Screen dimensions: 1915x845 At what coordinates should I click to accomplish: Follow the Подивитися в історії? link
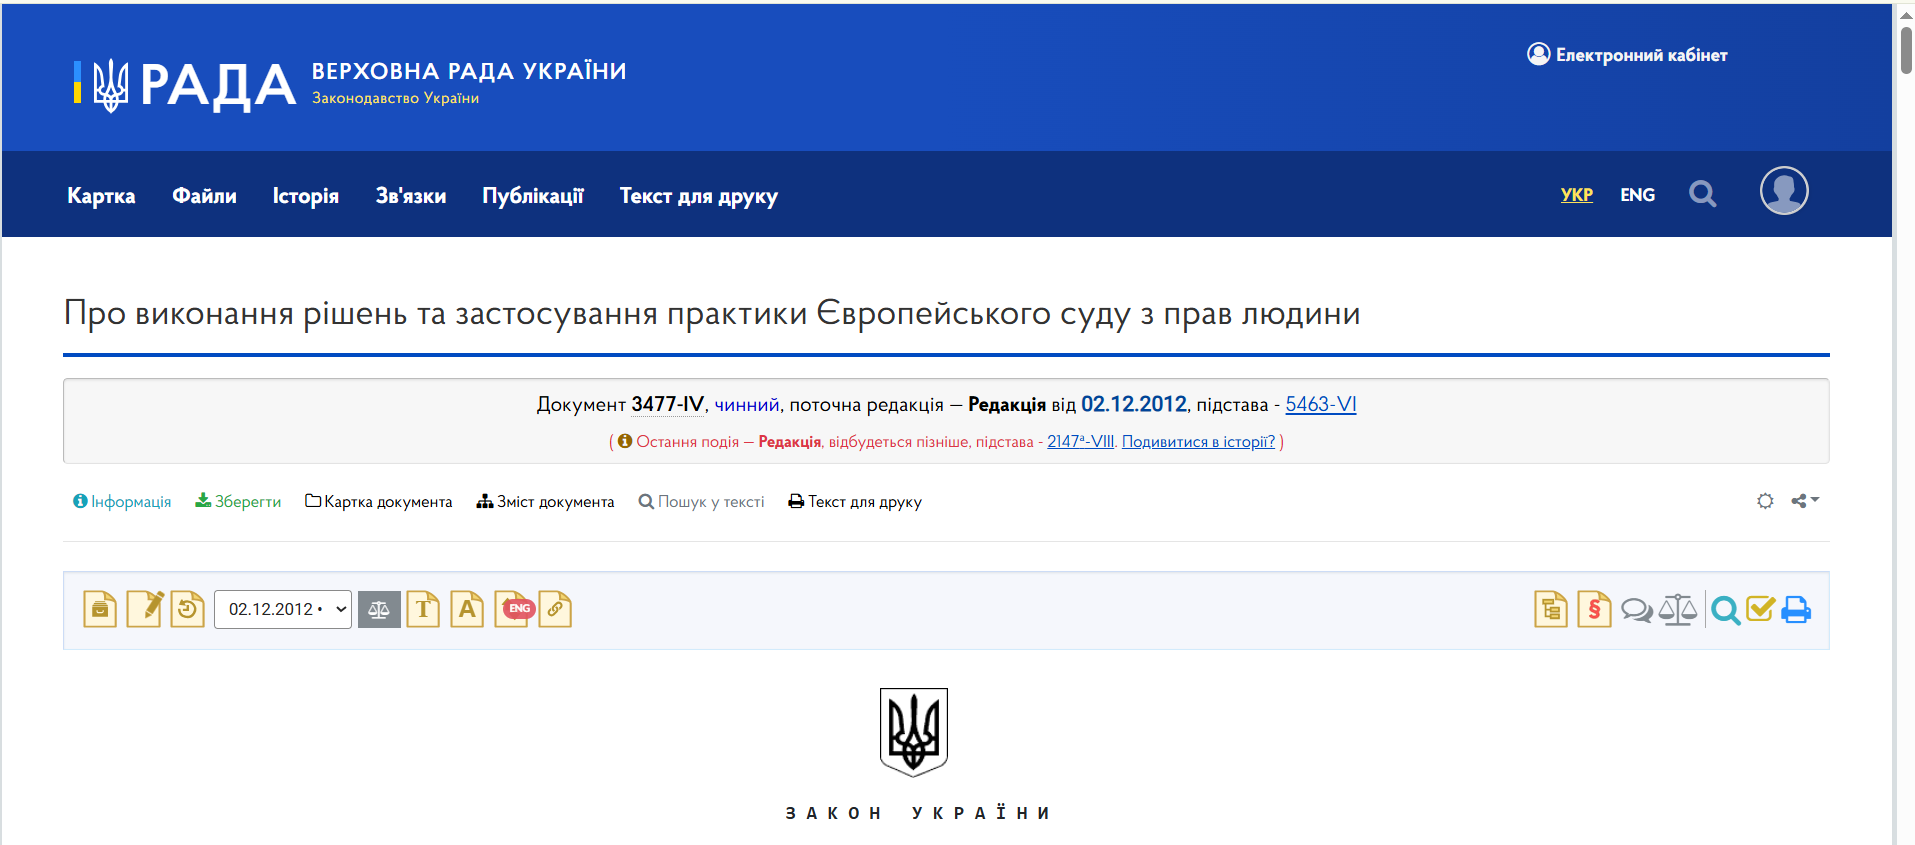point(1199,441)
